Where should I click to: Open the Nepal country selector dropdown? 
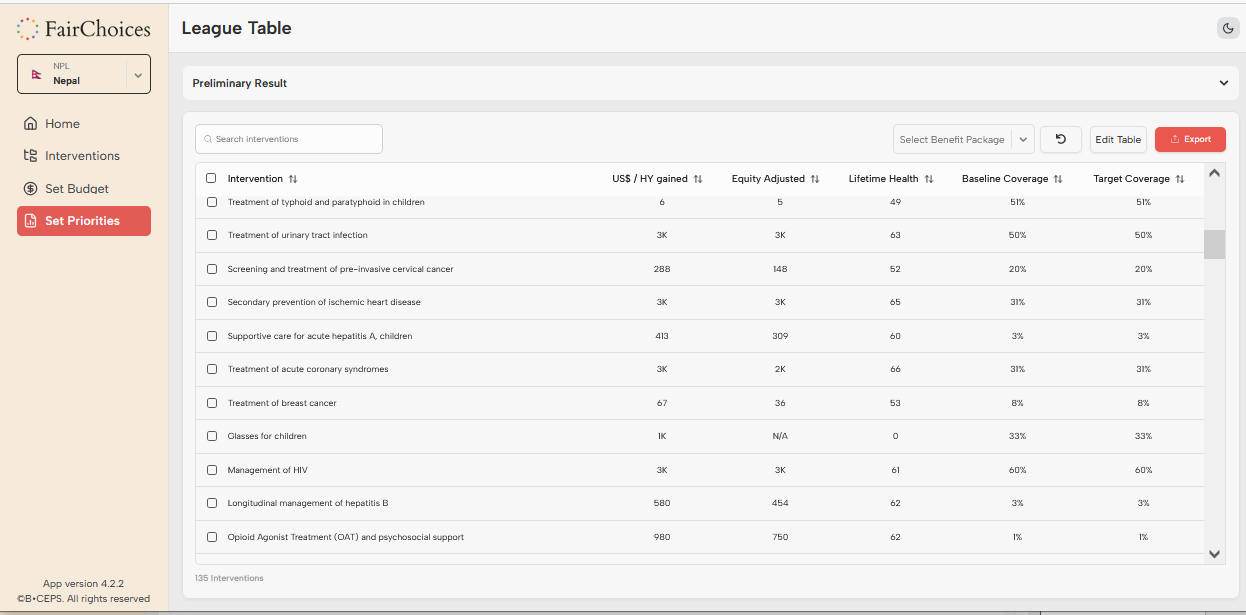tap(138, 75)
